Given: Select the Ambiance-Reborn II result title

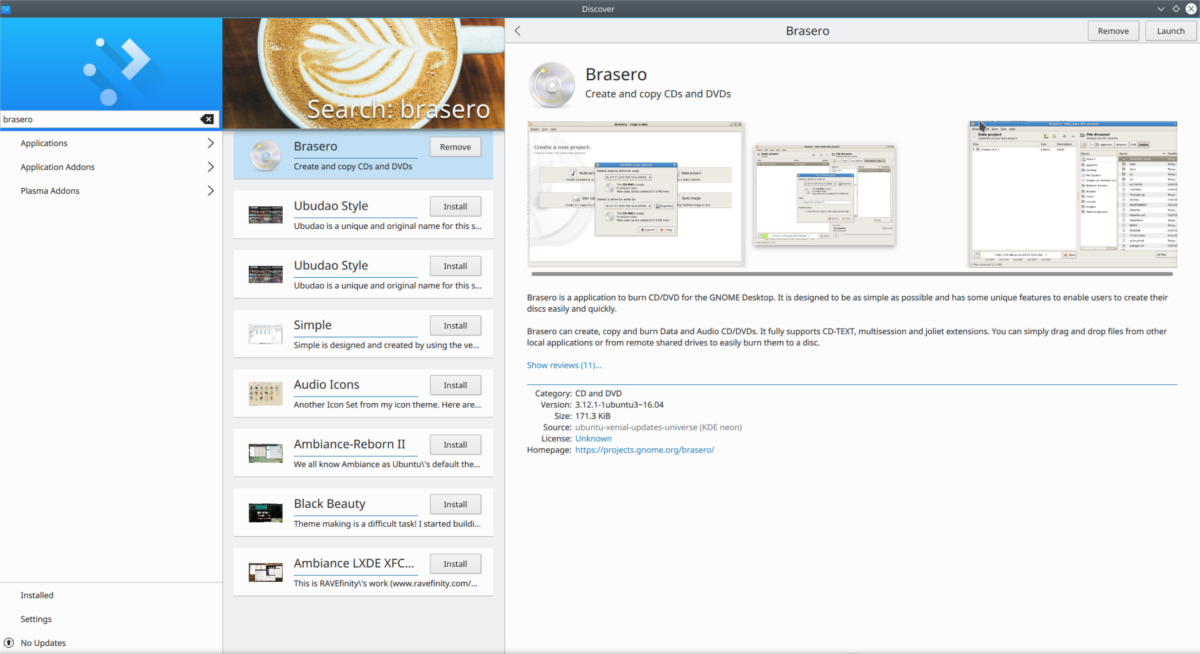Looking at the screenshot, I should pos(350,444).
